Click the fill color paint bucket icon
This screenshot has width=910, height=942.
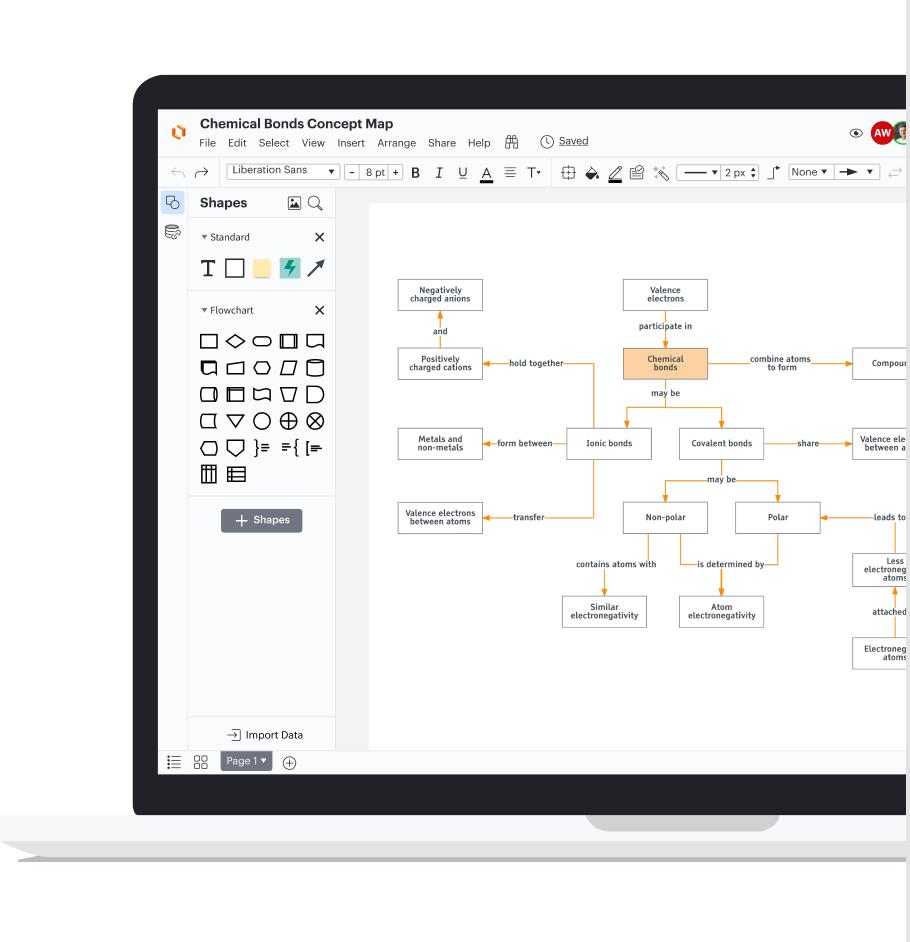[592, 173]
